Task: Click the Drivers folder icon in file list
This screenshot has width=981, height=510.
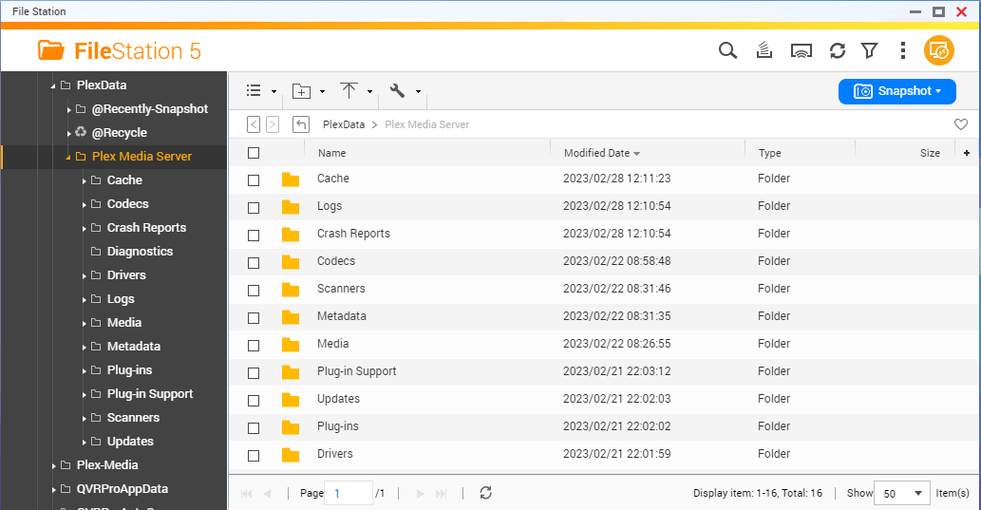Action: (x=290, y=455)
